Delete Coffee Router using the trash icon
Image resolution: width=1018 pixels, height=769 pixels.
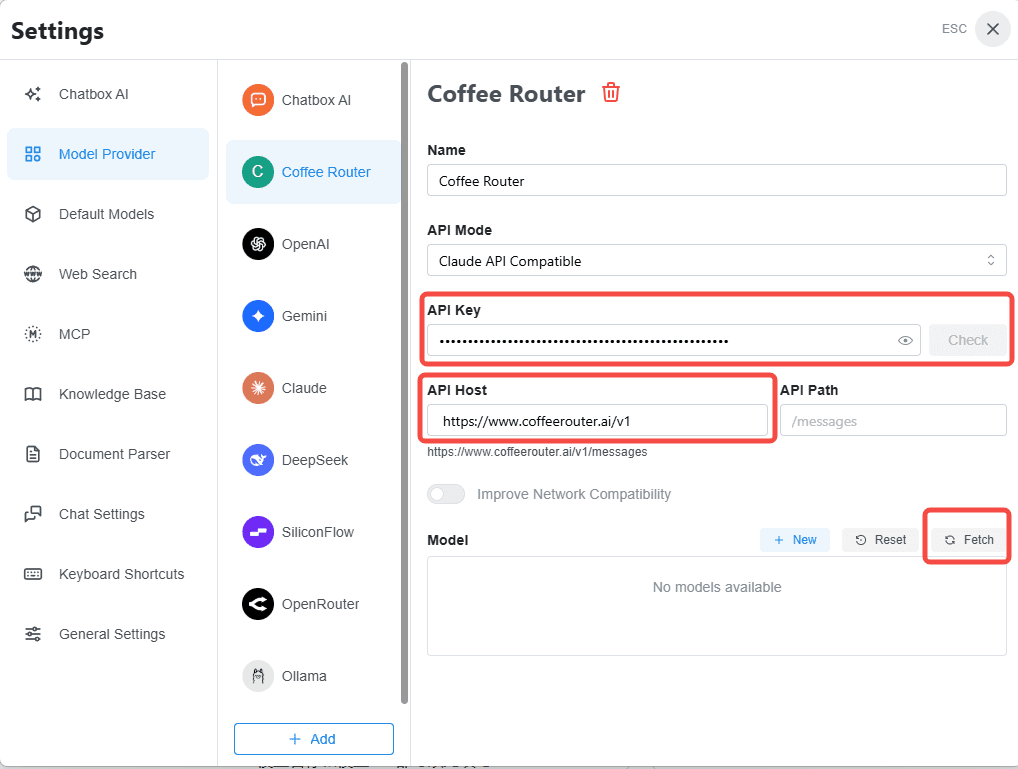coord(611,93)
